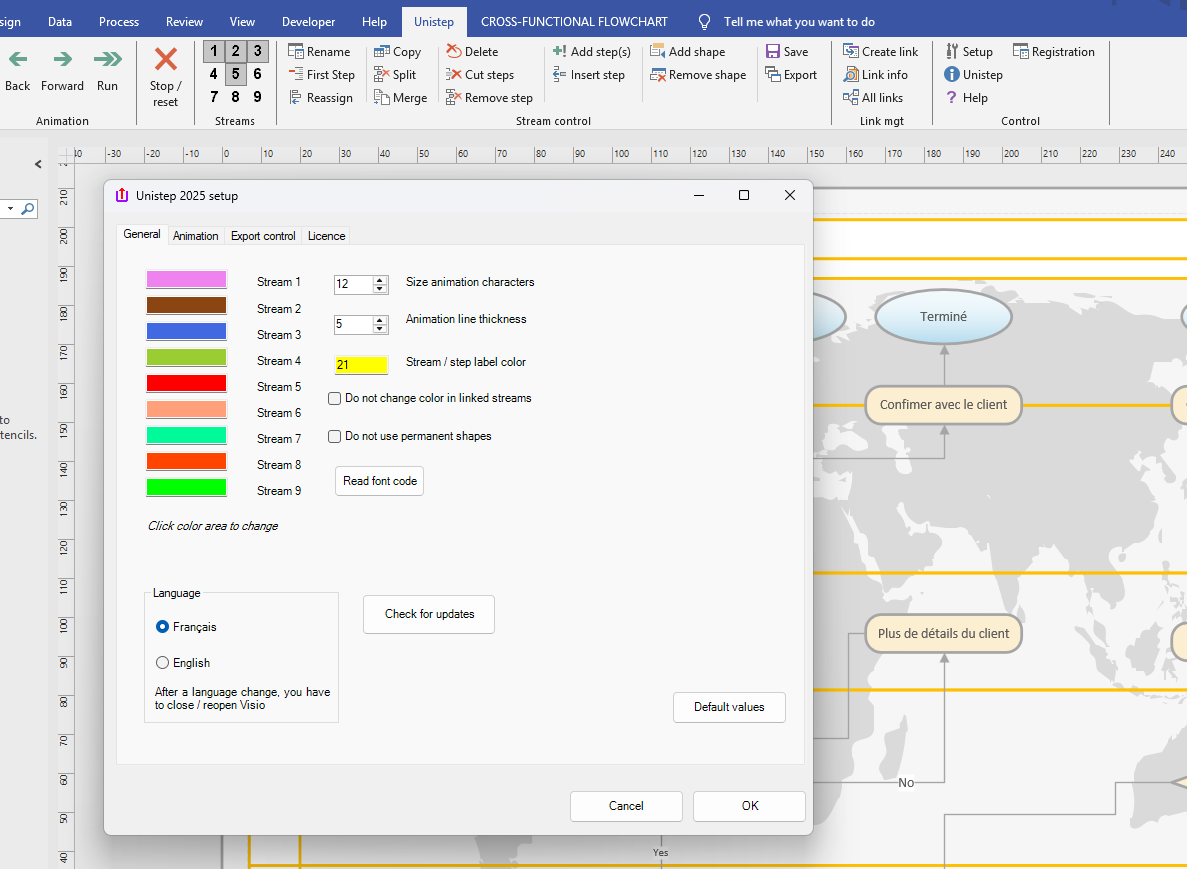Click the Export icon in ribbon
This screenshot has height=869, width=1187.
[773, 75]
